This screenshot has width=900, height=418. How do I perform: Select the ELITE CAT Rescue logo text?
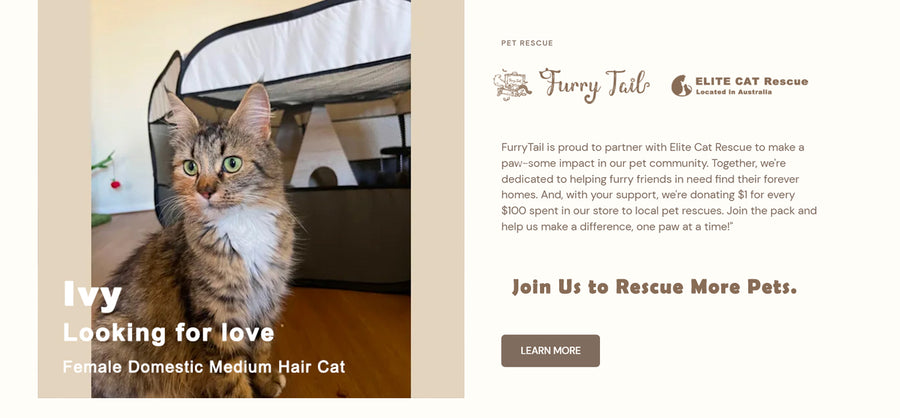751,82
